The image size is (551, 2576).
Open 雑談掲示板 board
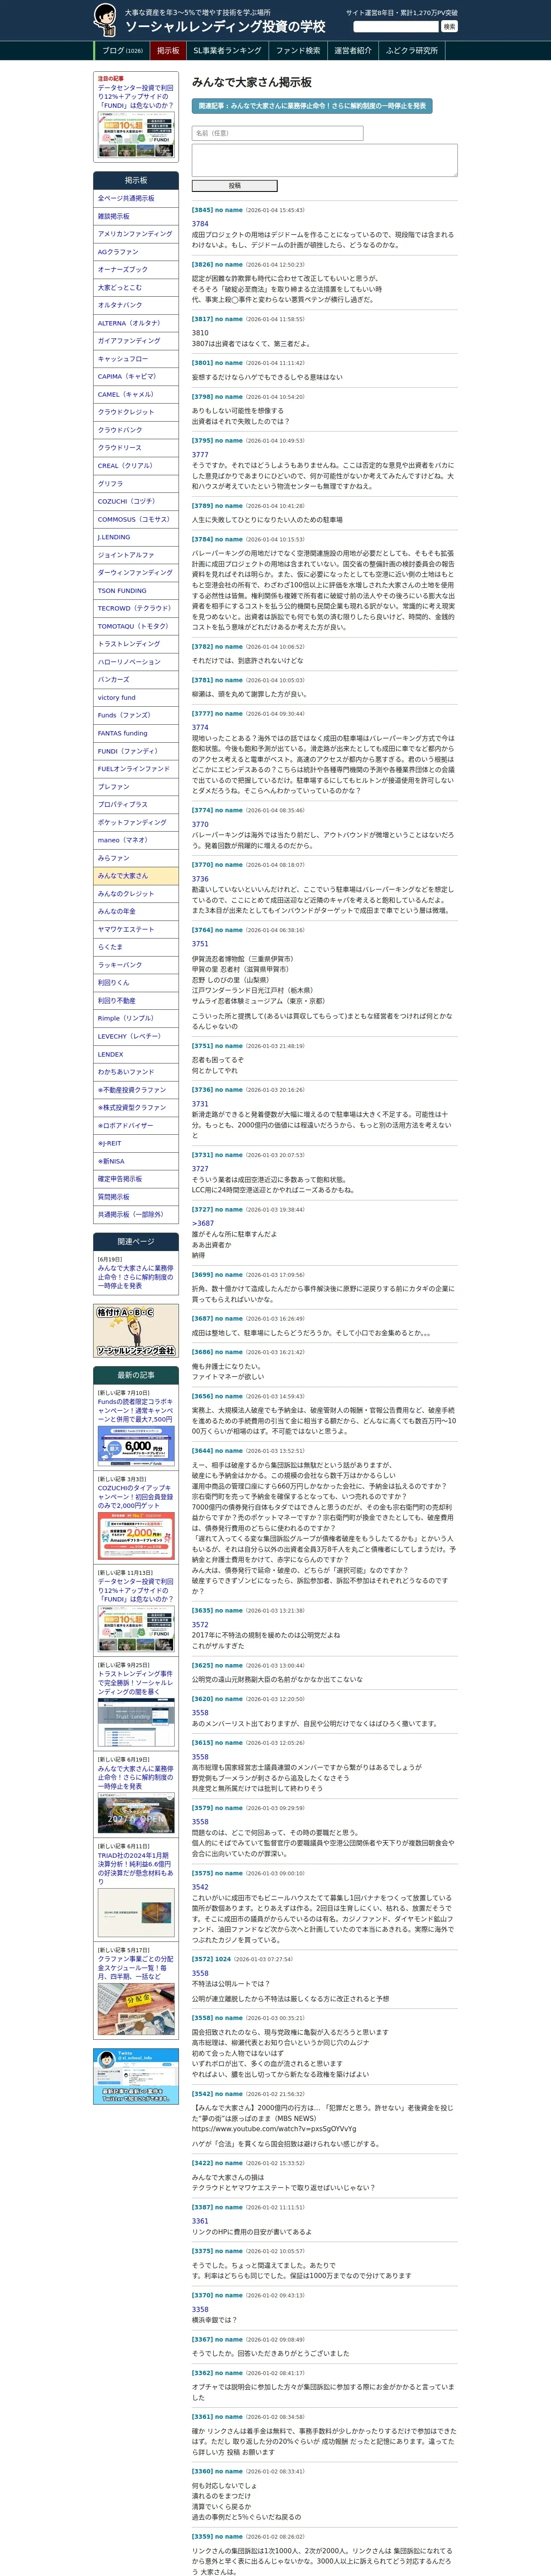tap(136, 216)
